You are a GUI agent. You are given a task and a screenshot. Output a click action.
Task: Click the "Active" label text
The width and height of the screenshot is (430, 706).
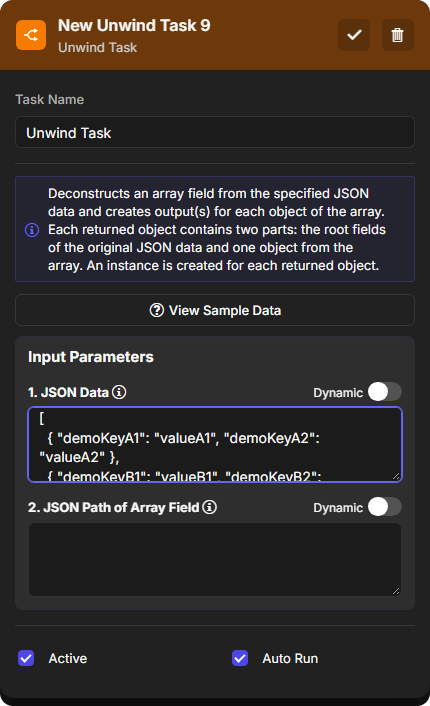[x=68, y=658]
